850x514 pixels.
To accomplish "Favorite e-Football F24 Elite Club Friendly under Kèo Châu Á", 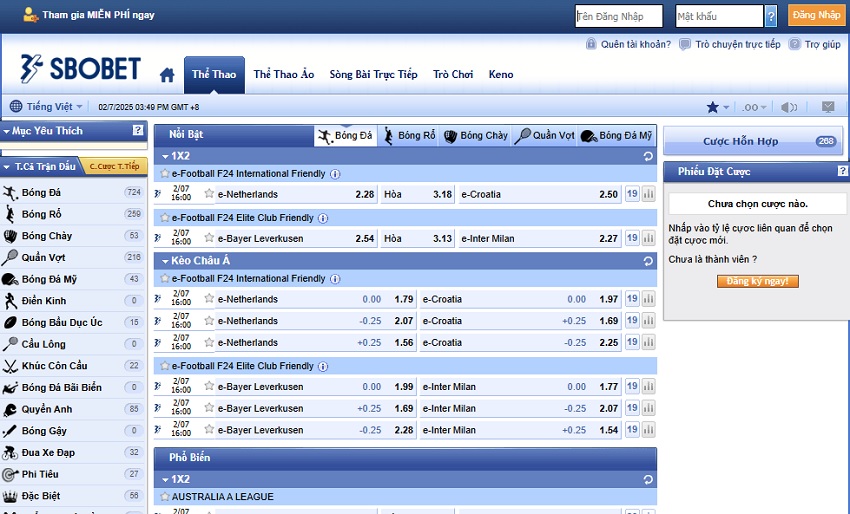I will (x=165, y=366).
